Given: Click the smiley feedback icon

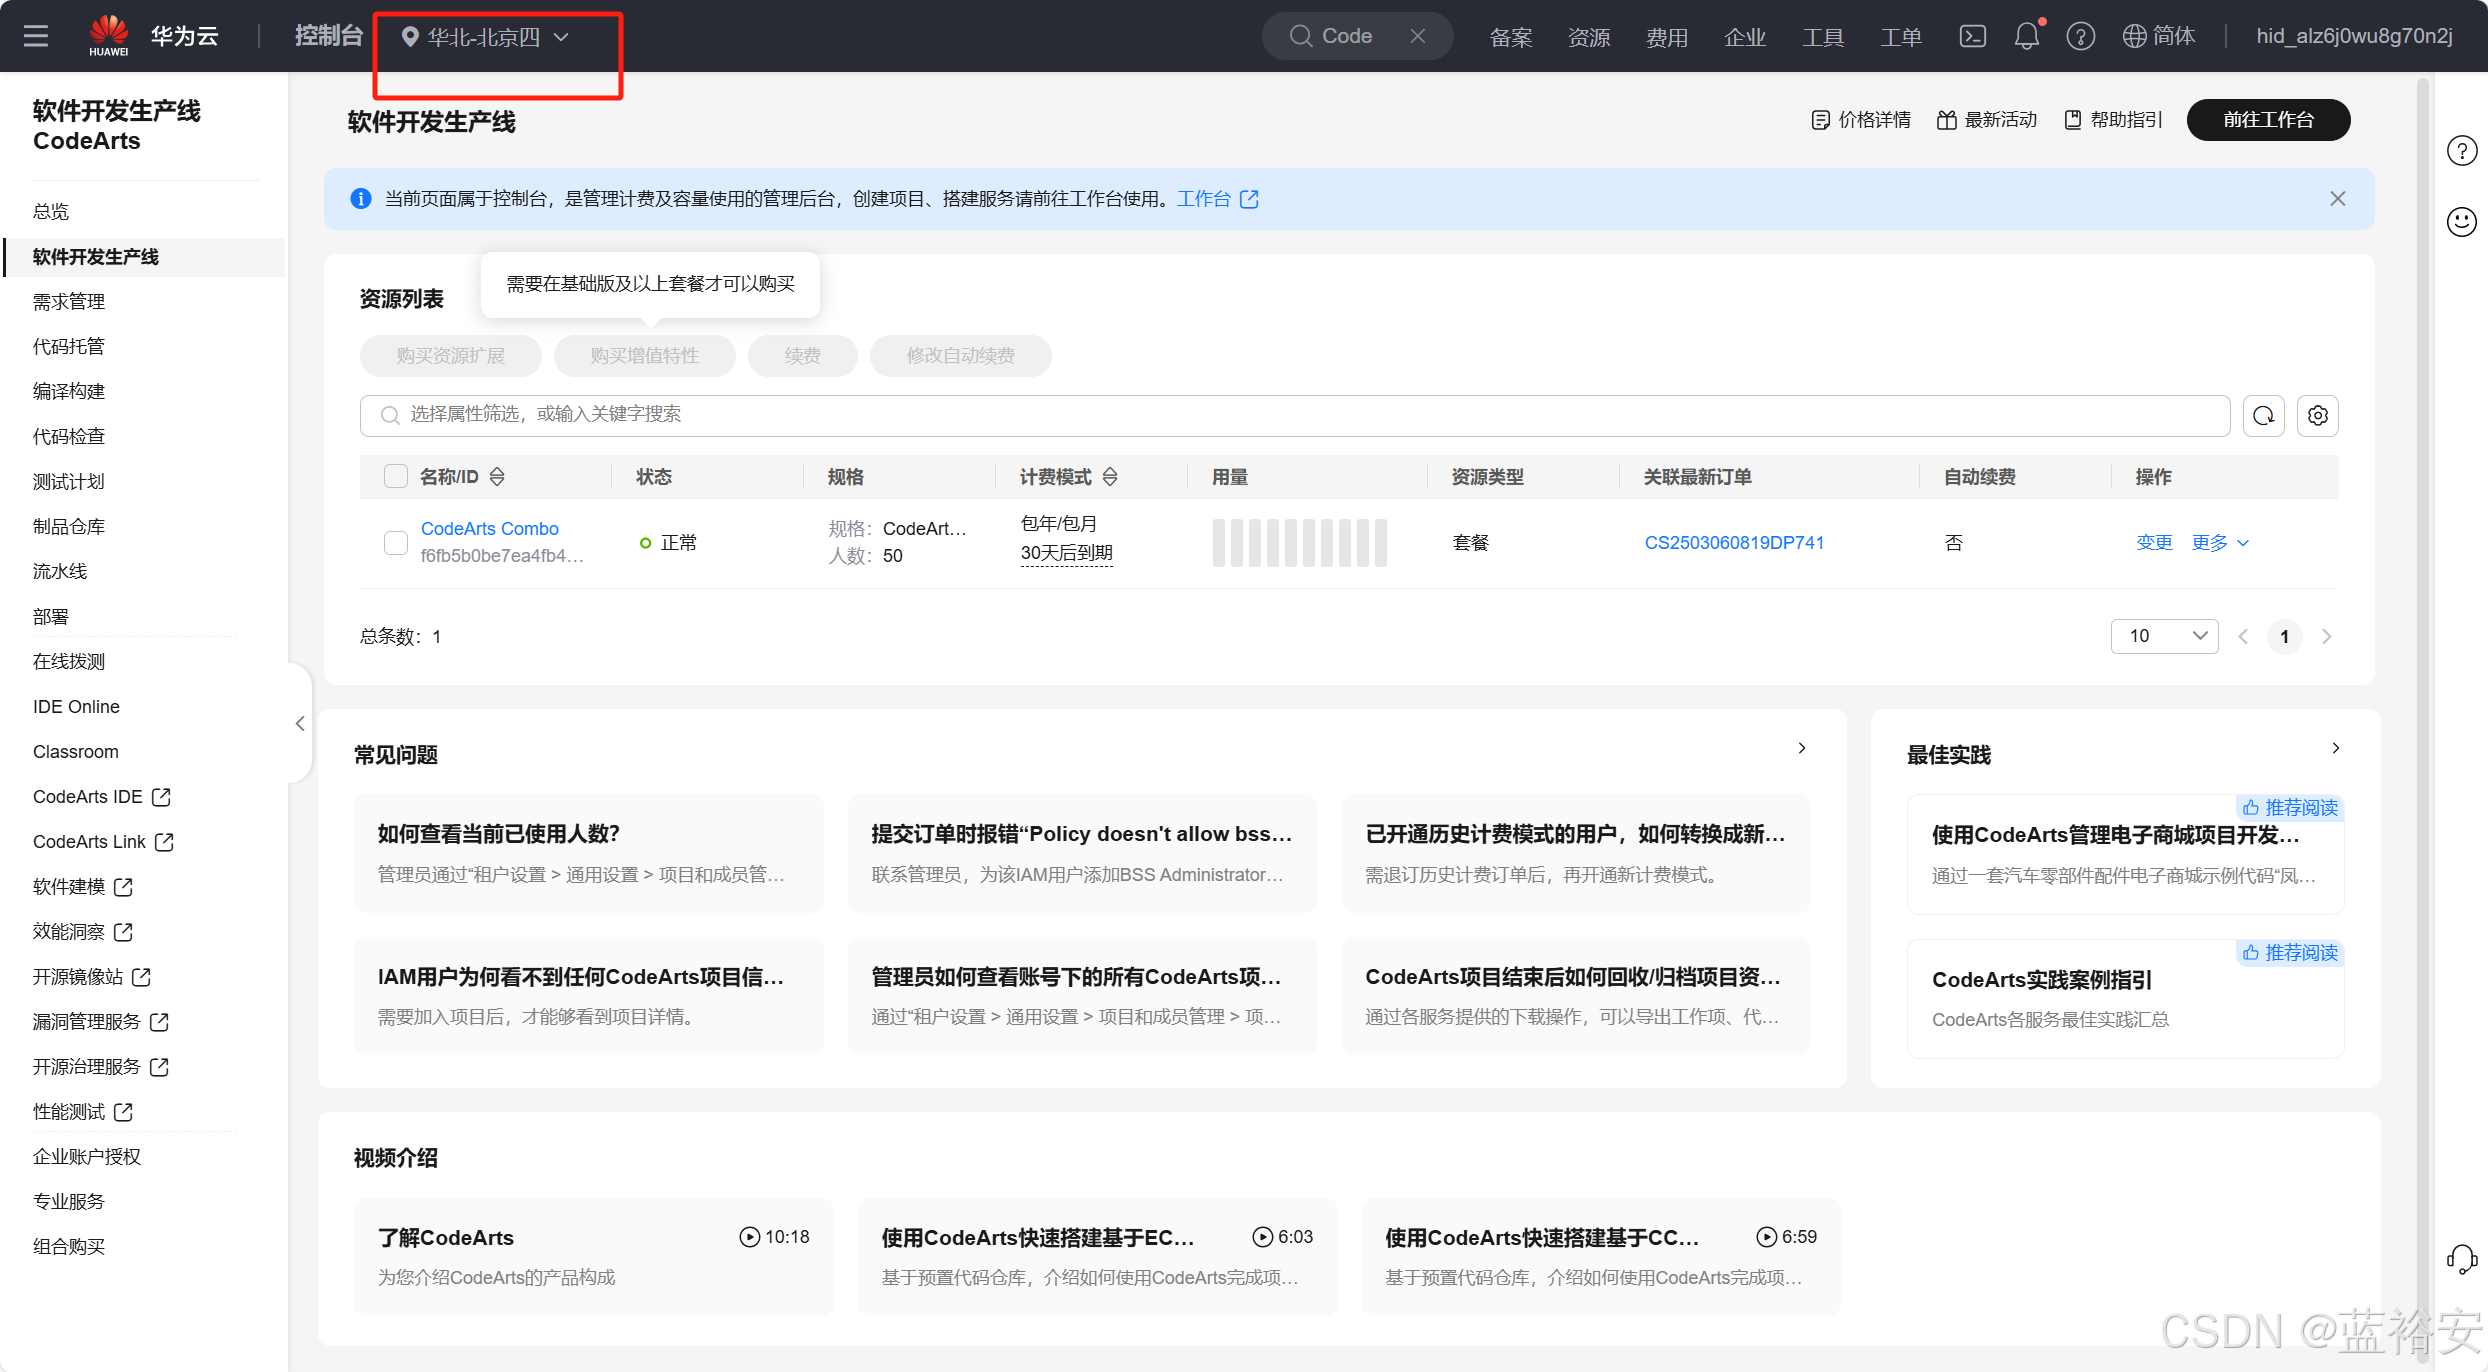Looking at the screenshot, I should (x=2461, y=221).
